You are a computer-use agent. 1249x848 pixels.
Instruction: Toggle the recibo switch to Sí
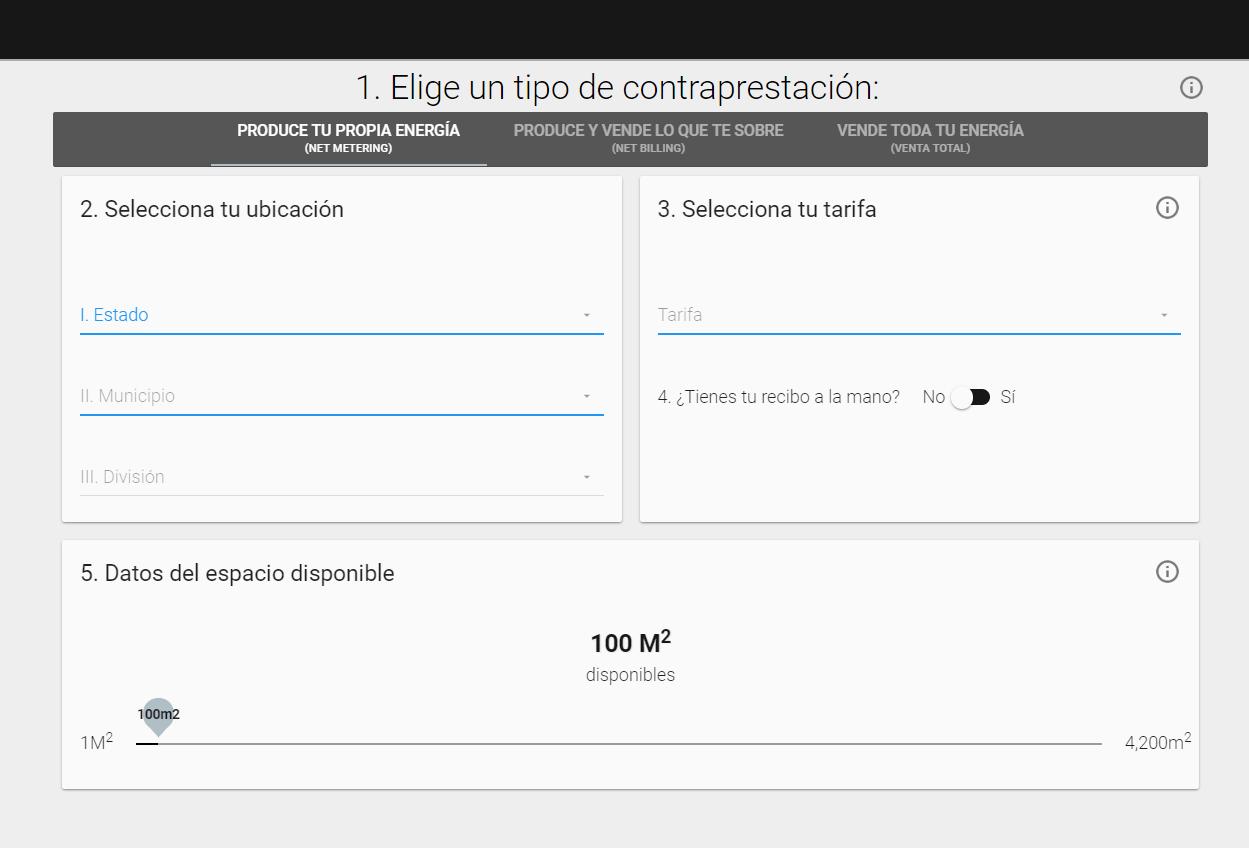tap(968, 397)
